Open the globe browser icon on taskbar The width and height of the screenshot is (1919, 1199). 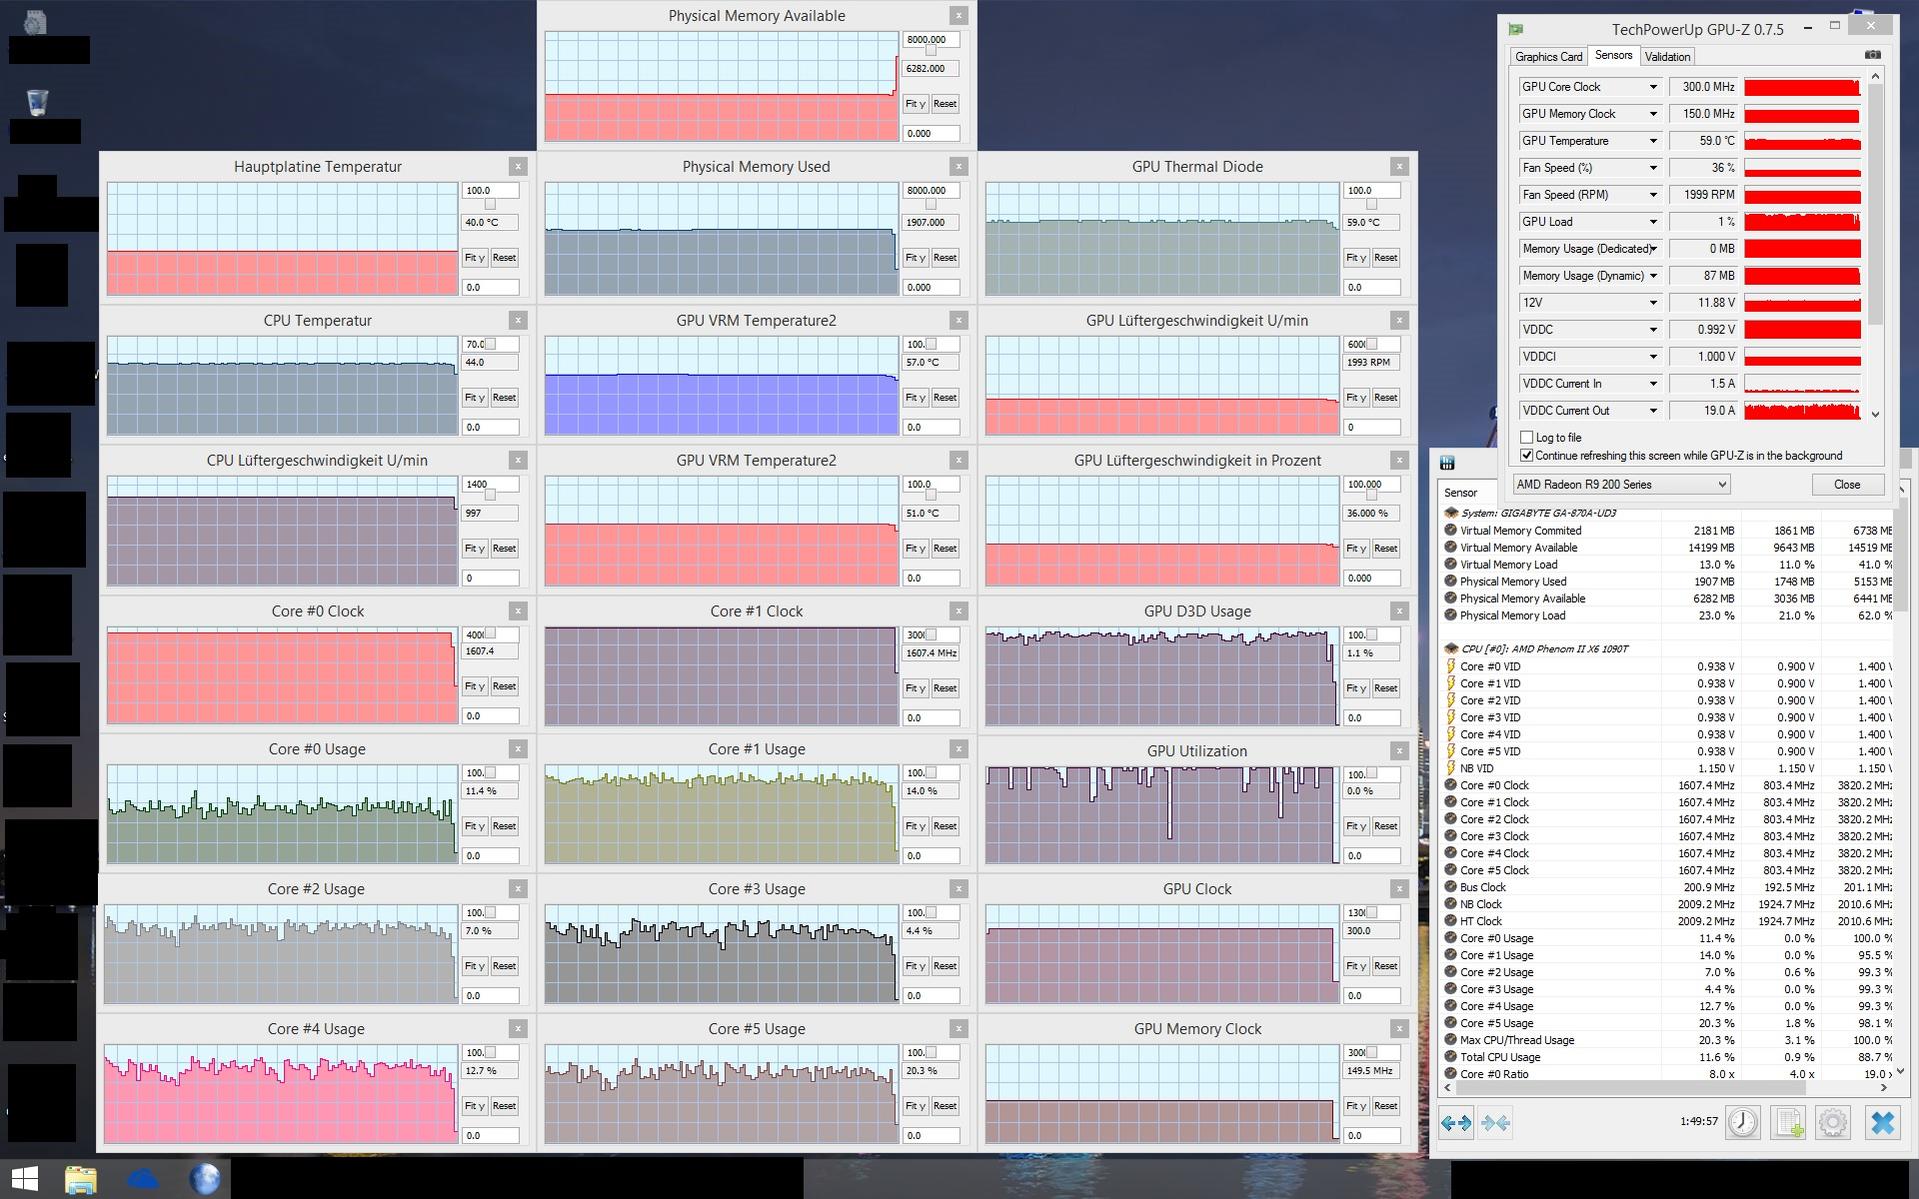[x=205, y=1179]
